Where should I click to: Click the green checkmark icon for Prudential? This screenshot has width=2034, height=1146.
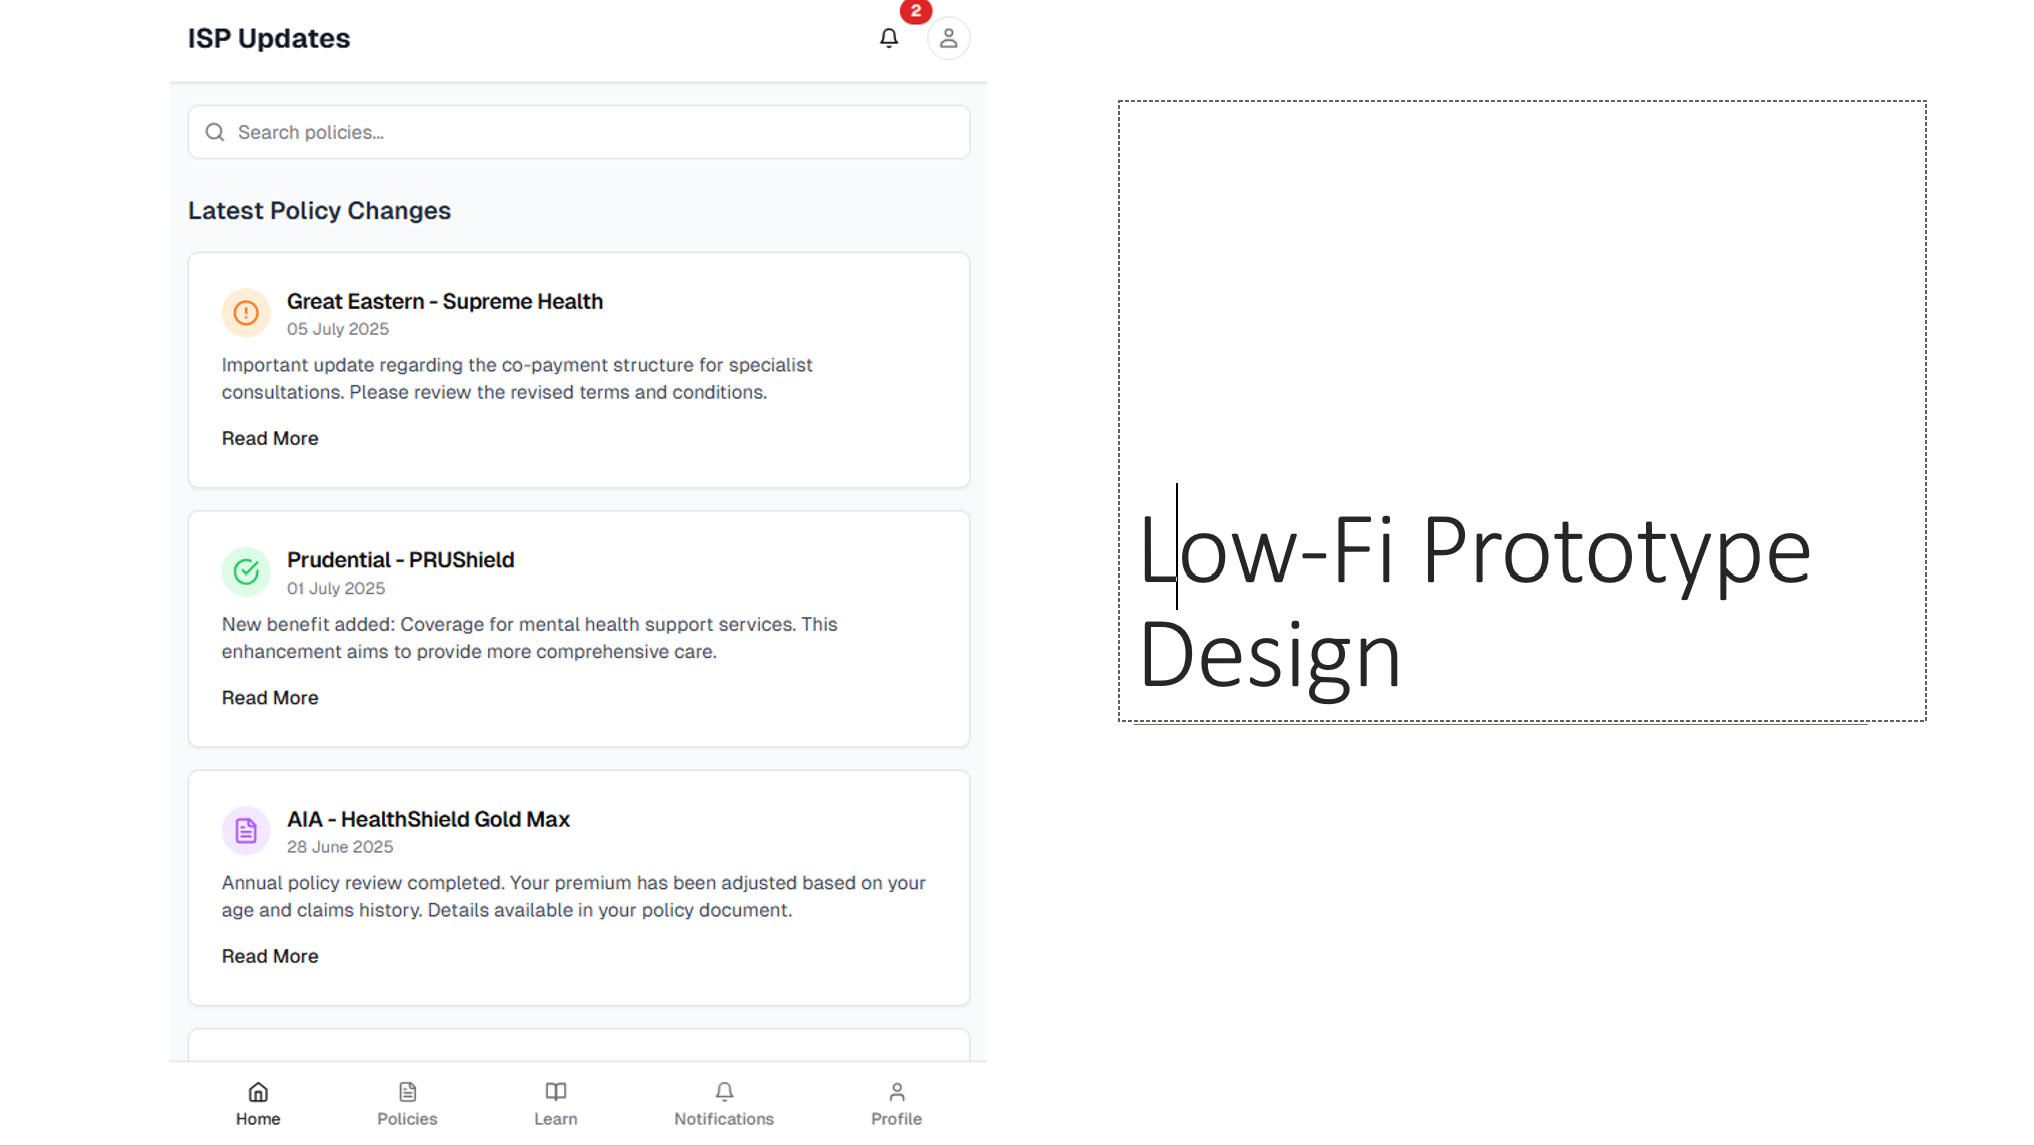pos(246,572)
